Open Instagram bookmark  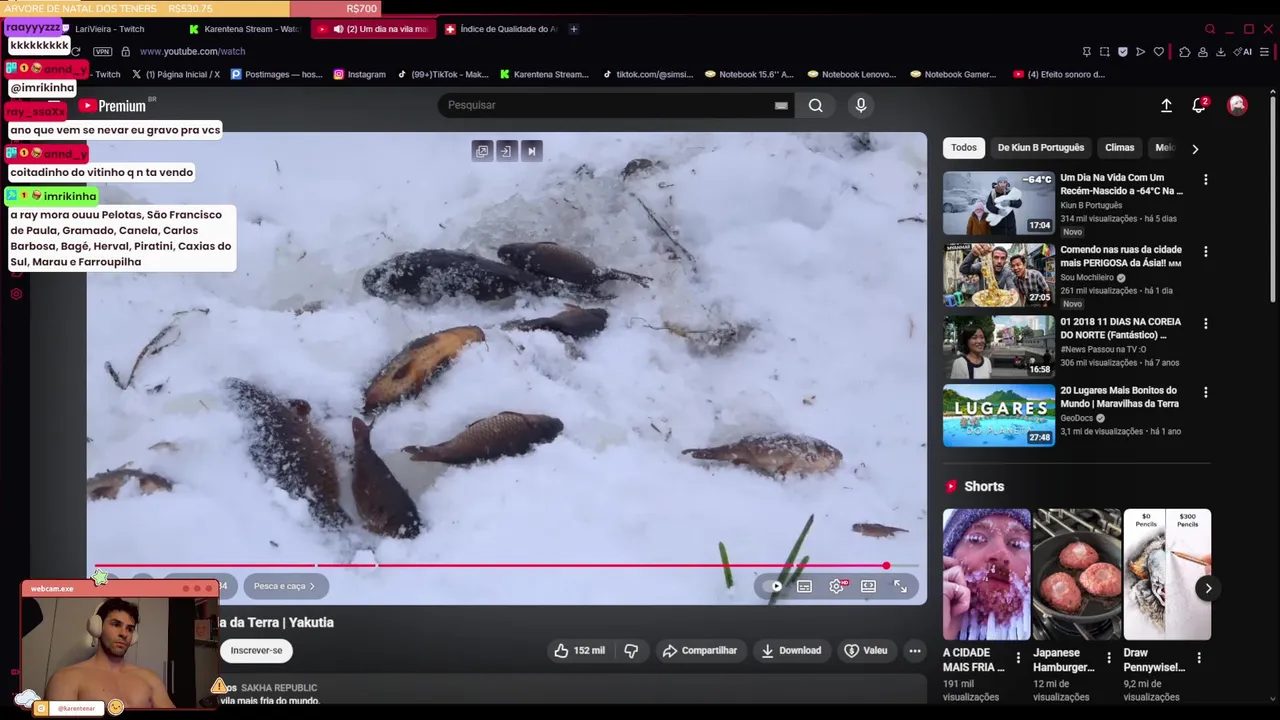(359, 74)
